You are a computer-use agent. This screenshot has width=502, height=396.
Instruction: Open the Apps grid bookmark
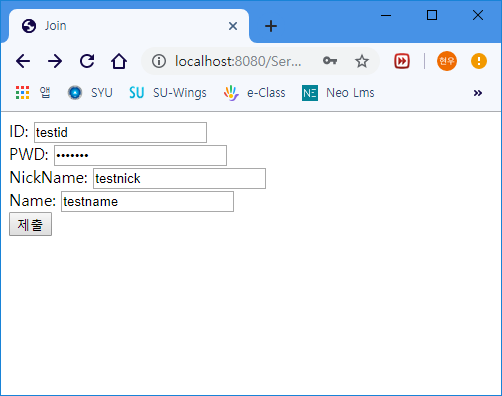pyautogui.click(x=33, y=93)
